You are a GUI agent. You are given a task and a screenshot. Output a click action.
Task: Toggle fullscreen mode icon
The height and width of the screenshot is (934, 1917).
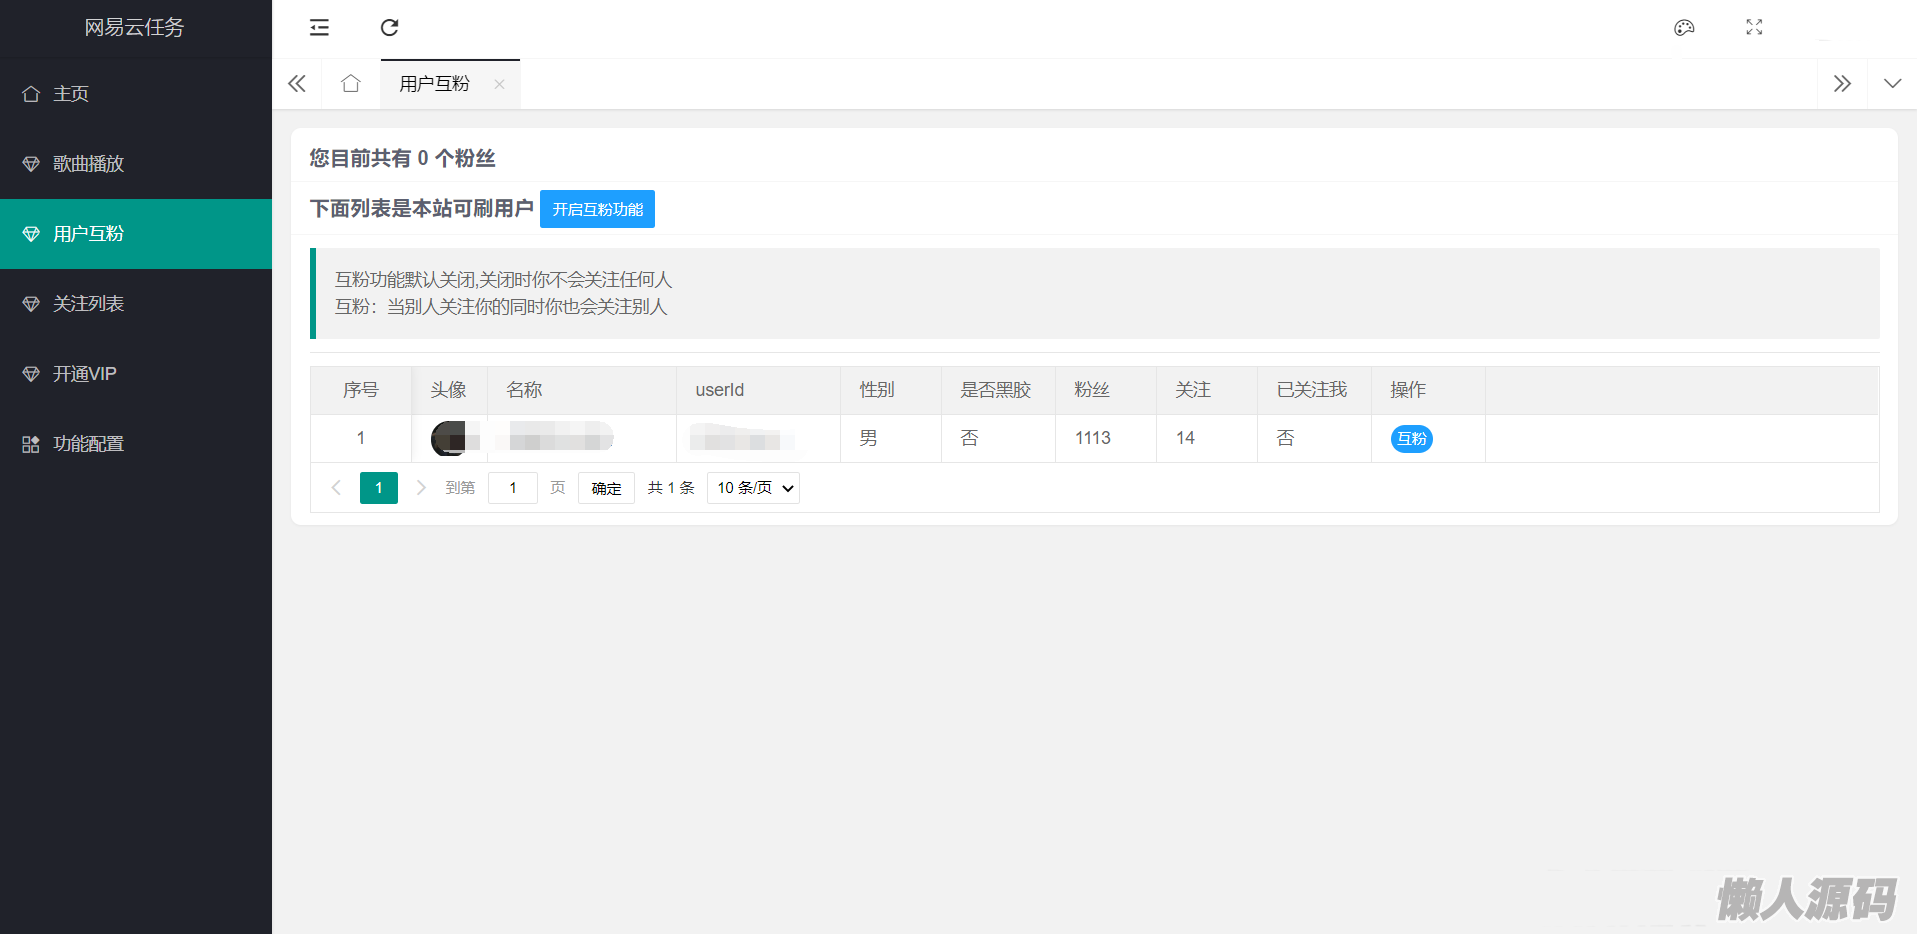[1754, 28]
